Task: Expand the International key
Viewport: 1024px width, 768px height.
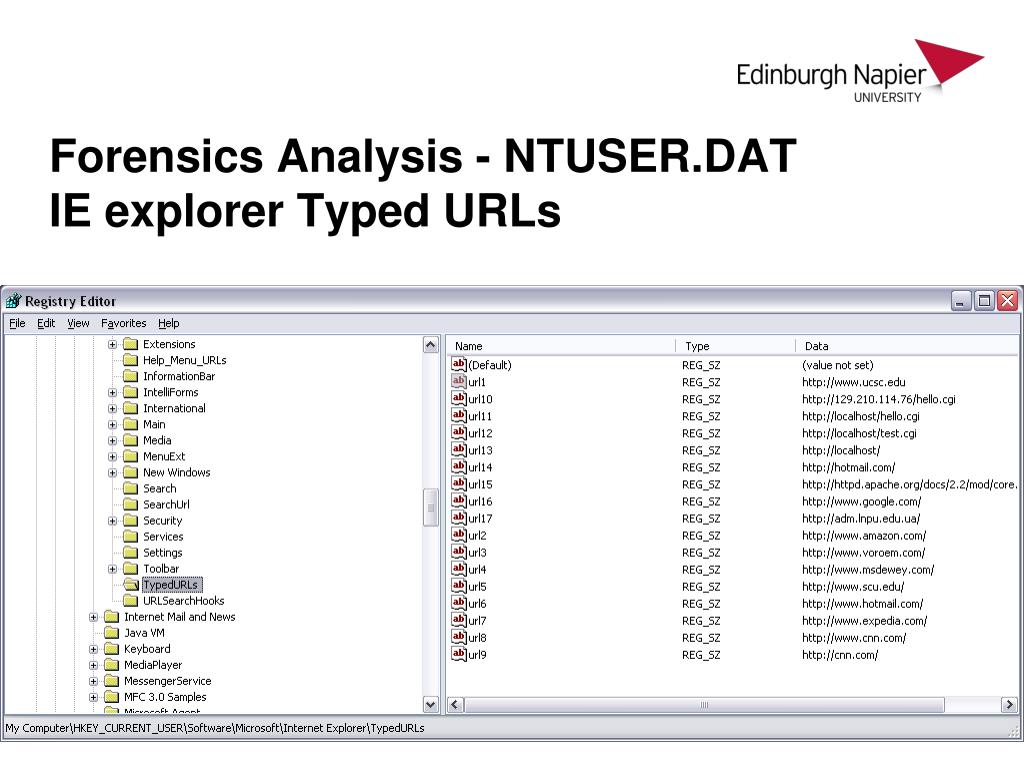Action: 112,409
